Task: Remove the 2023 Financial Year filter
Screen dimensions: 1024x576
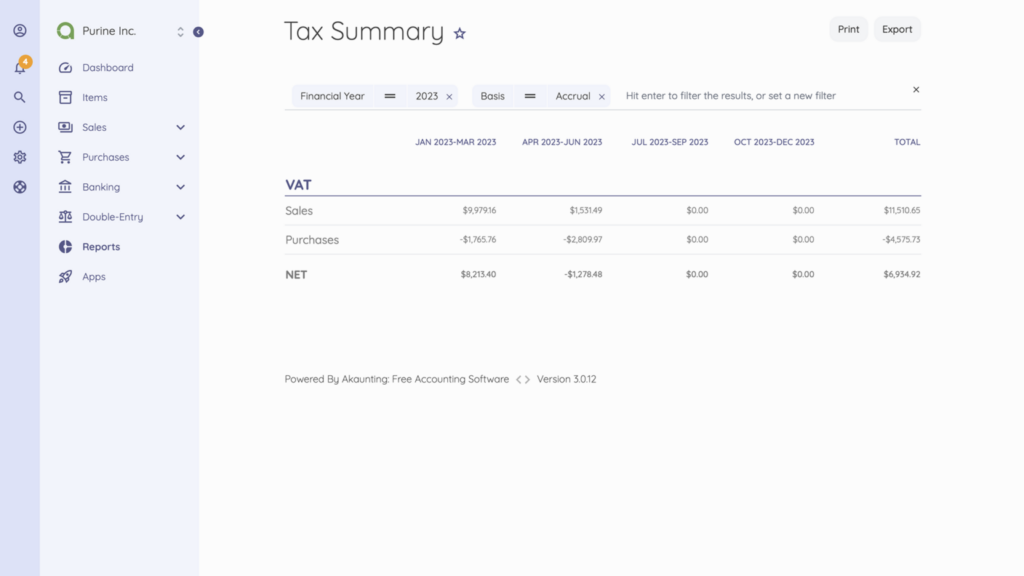Action: tap(449, 96)
